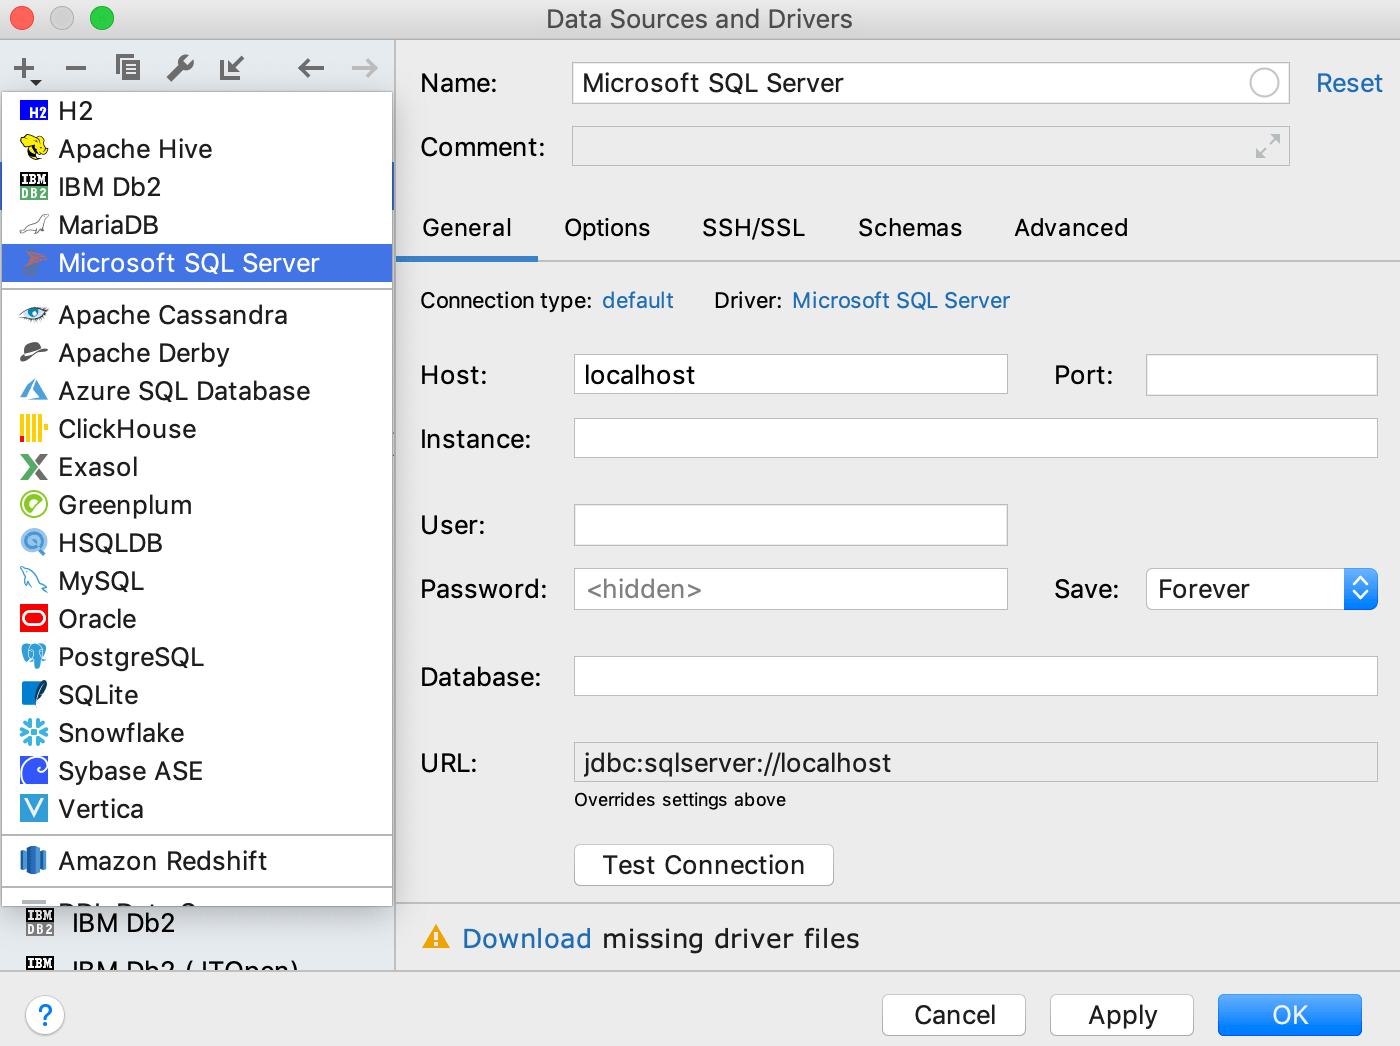Viewport: 1400px width, 1046px height.
Task: Focus the Password field
Action: pyautogui.click(x=791, y=589)
